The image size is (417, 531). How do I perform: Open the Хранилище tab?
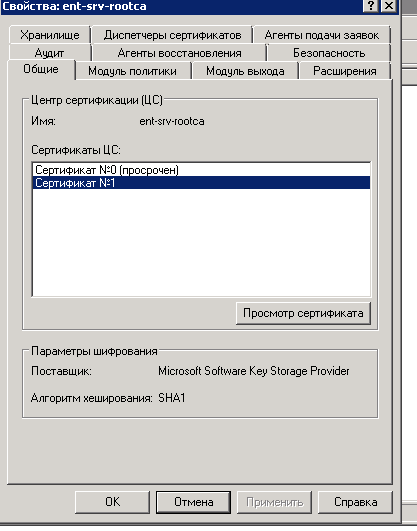[x=50, y=35]
